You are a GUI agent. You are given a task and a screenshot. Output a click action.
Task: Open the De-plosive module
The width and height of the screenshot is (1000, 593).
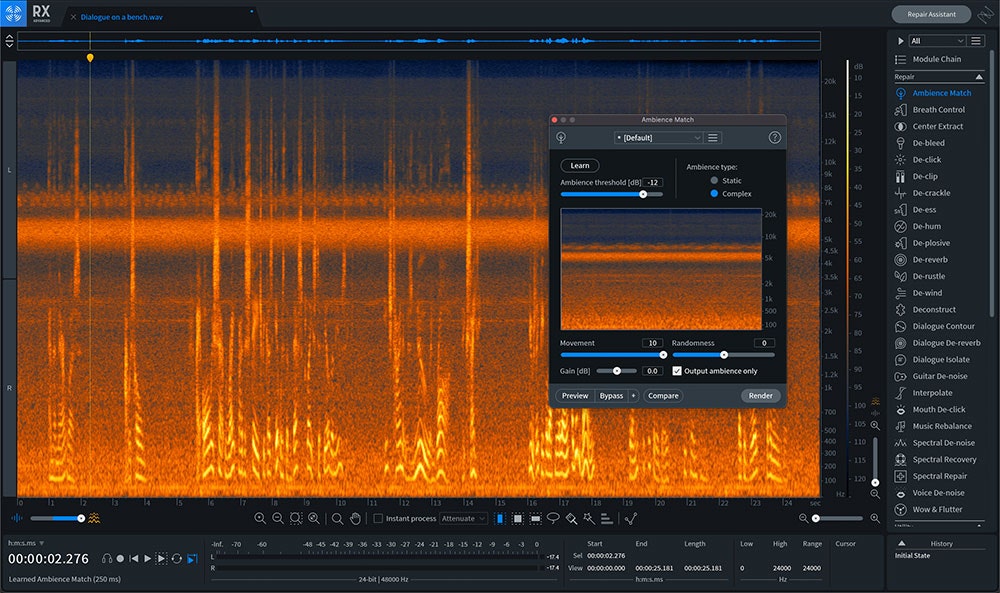coord(930,243)
